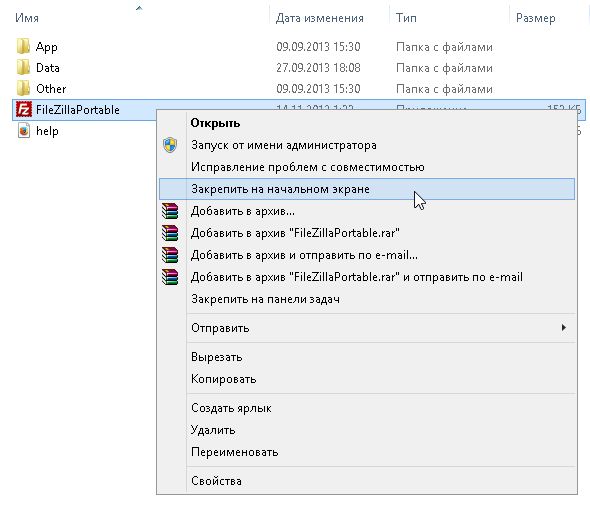The image size is (590, 510).
Task: Select archive "FileZillaPortable.rar" и отправить по e-mail
Action: [x=367, y=277]
